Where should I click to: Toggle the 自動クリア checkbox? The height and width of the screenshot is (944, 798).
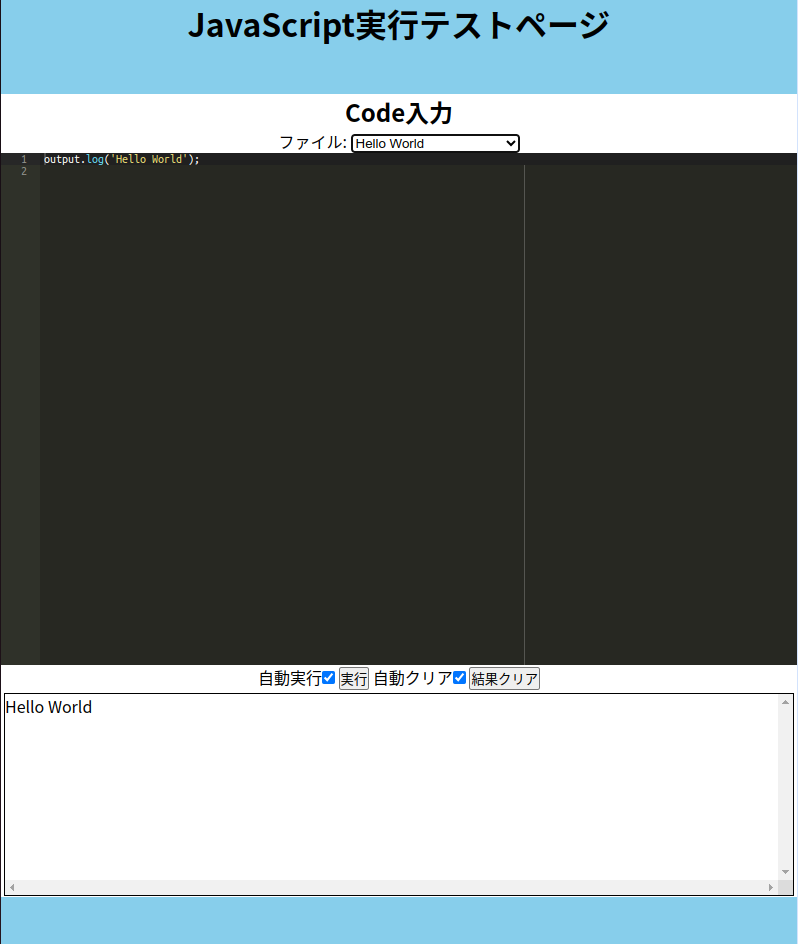[x=460, y=678]
